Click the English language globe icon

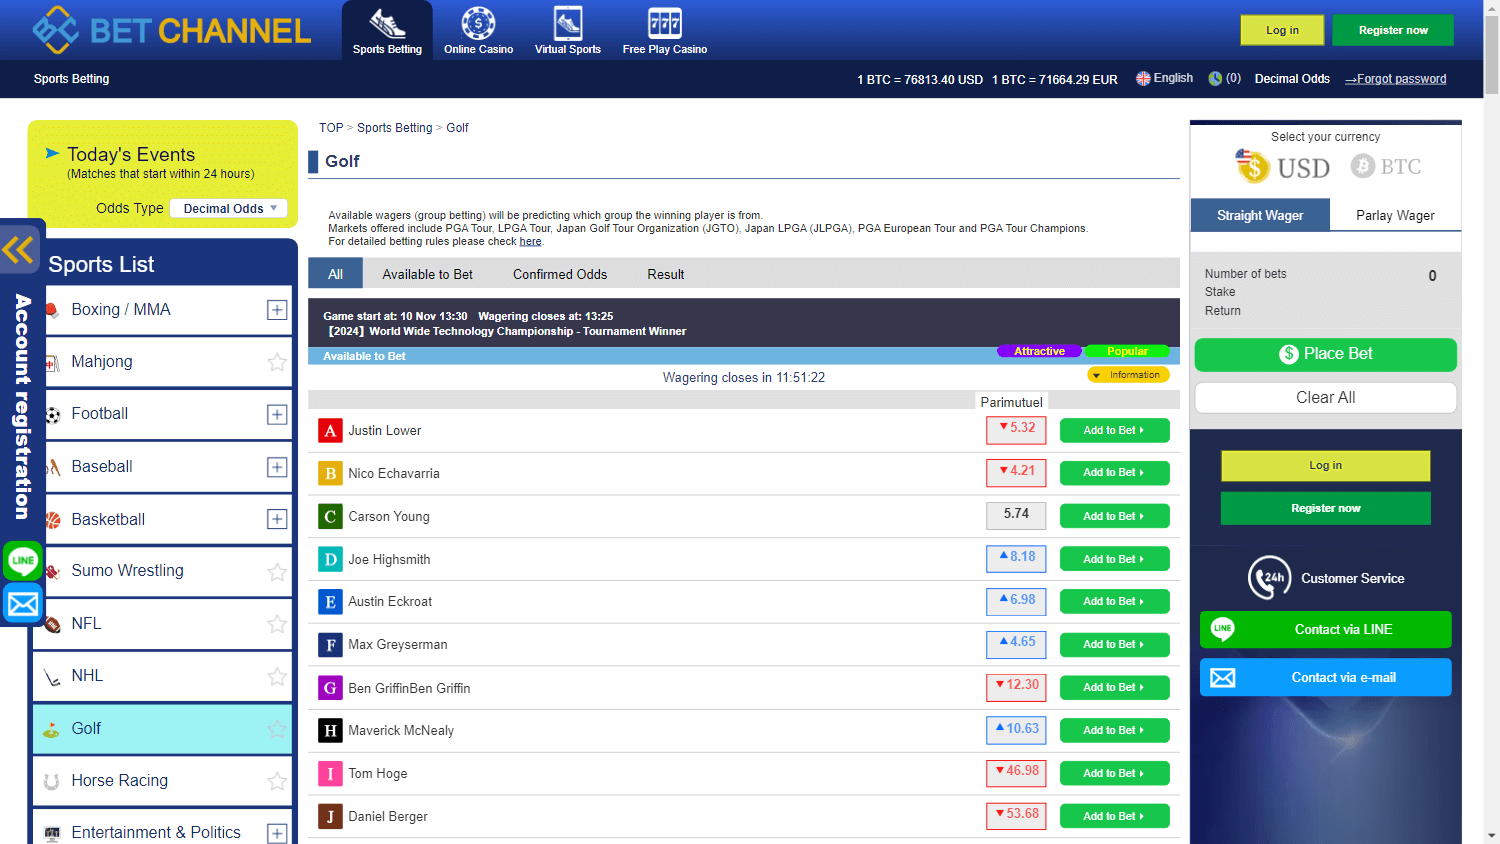point(1143,78)
